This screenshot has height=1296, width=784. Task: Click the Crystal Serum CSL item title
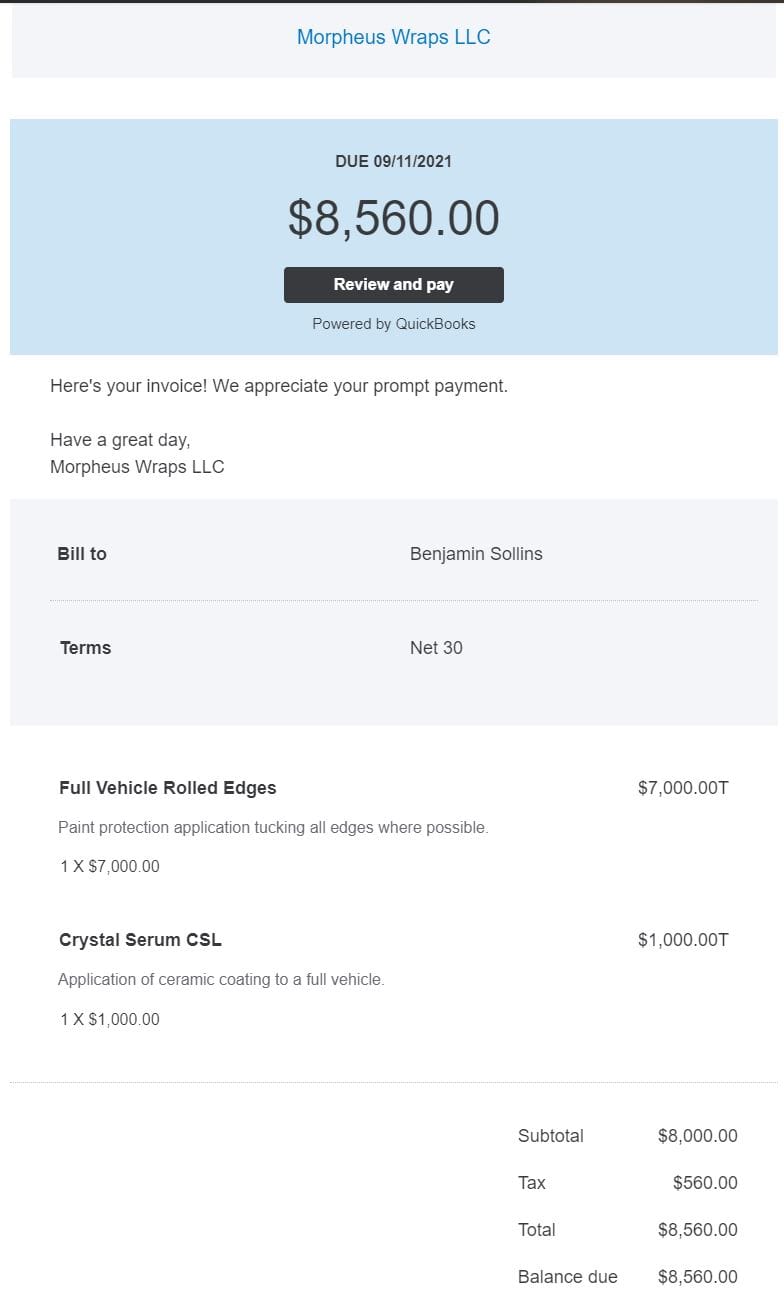[x=140, y=940]
